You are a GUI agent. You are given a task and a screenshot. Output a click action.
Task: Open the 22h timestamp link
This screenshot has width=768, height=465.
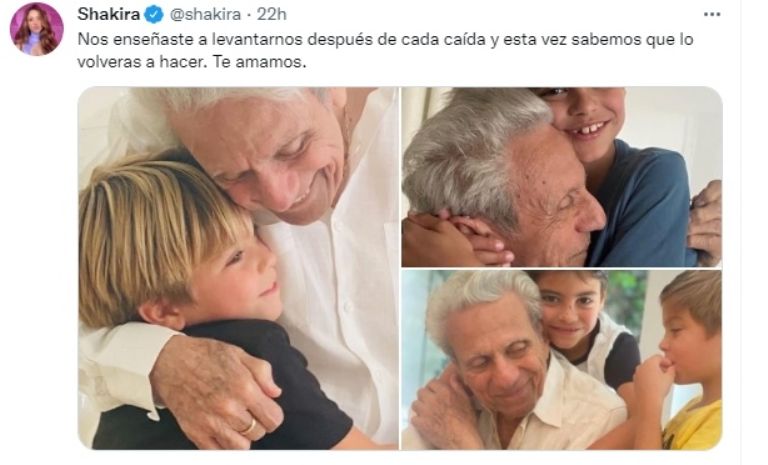[271, 15]
